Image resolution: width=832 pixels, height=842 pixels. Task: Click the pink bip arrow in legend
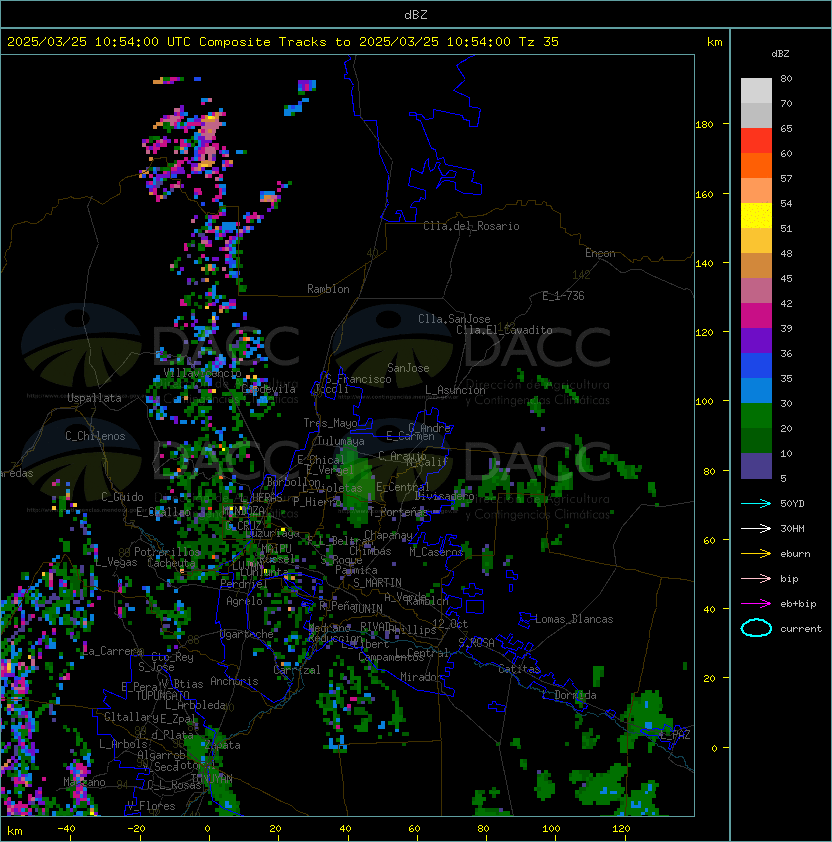[756, 578]
